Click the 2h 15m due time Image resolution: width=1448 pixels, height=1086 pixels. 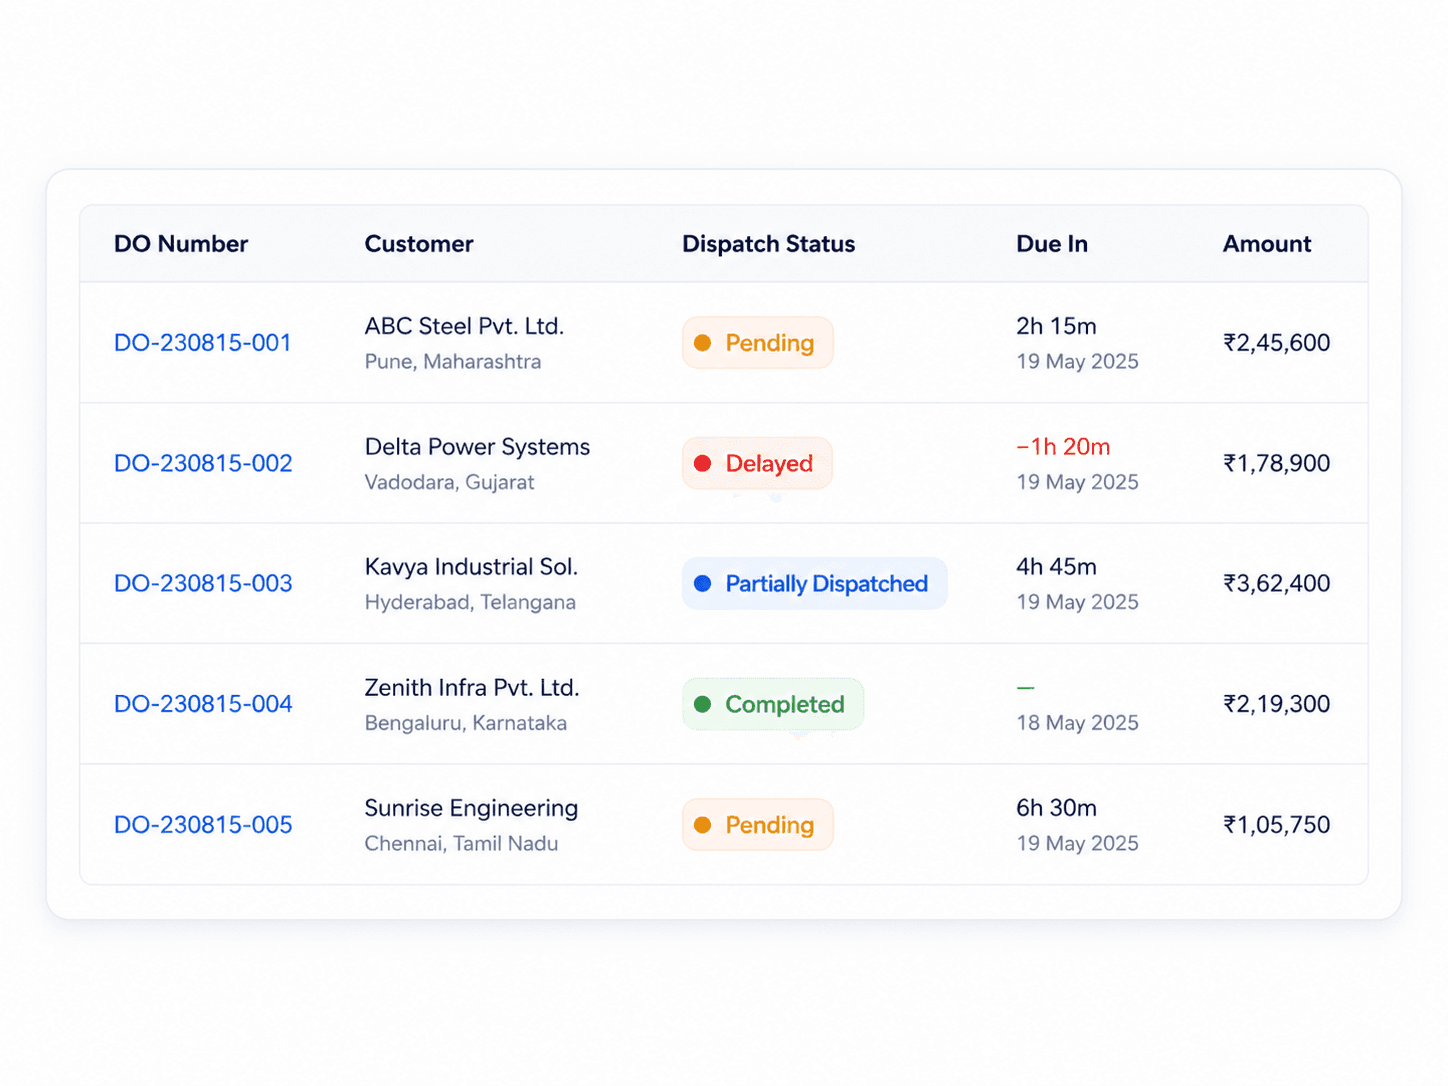[1056, 326]
